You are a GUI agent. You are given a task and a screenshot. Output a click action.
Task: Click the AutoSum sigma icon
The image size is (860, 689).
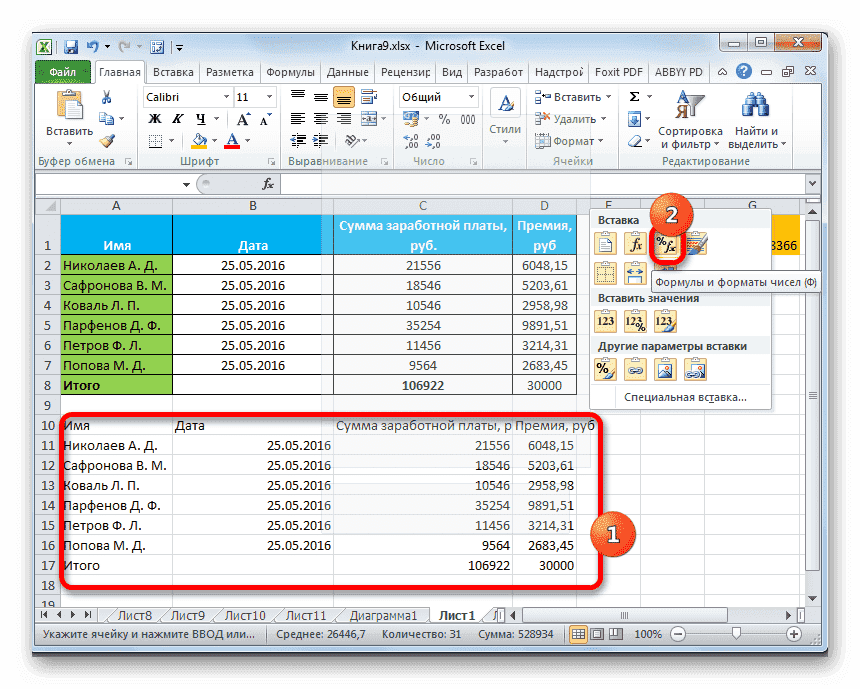pos(634,96)
